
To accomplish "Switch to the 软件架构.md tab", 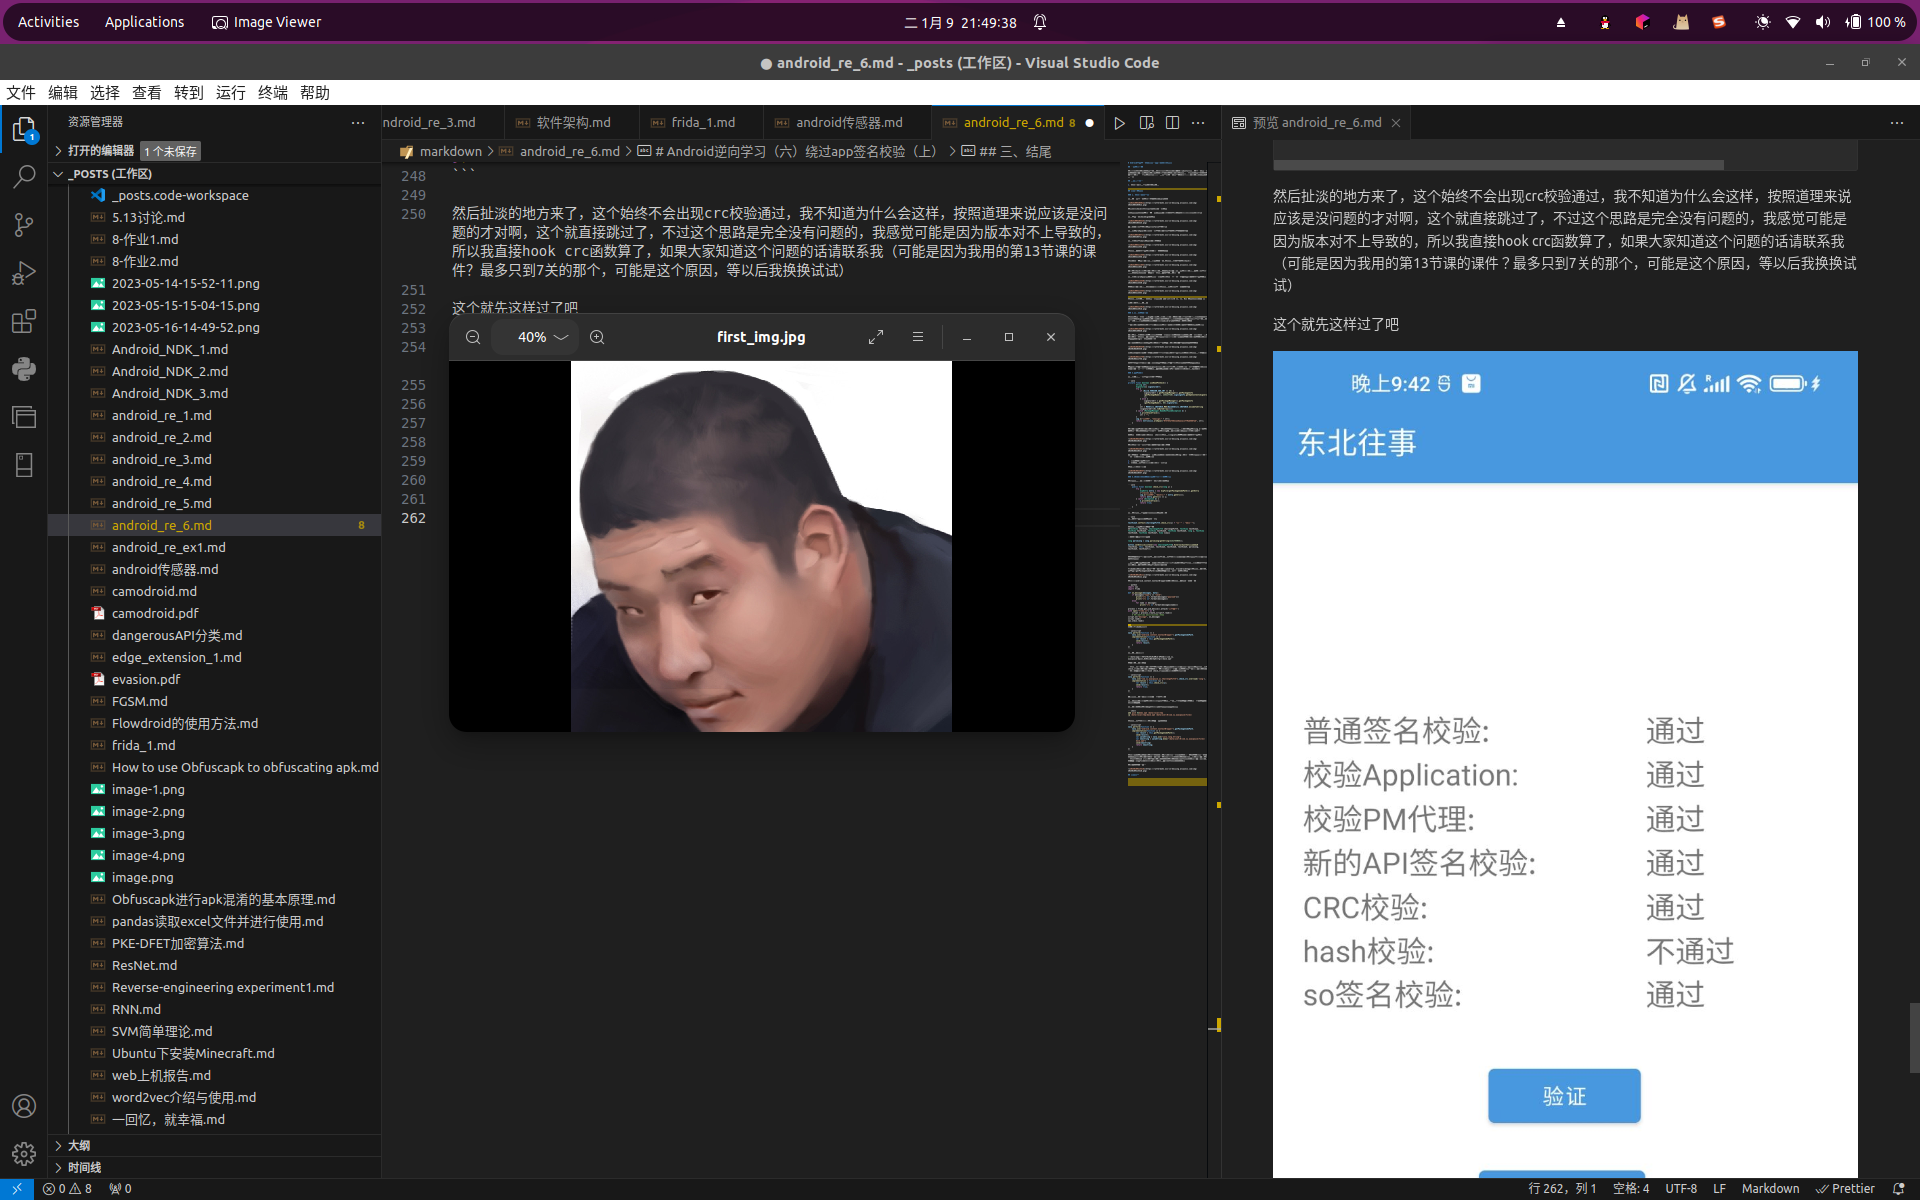I will tap(573, 123).
